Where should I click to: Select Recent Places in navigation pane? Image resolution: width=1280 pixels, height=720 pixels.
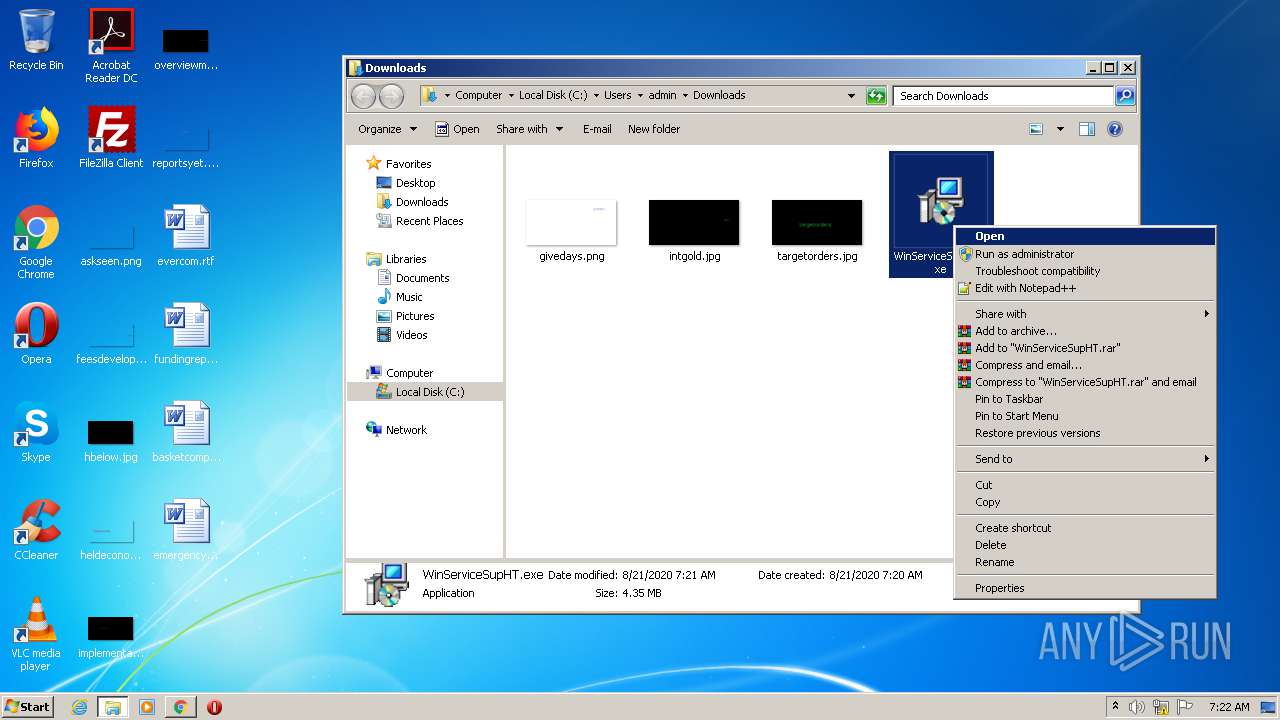(x=420, y=221)
